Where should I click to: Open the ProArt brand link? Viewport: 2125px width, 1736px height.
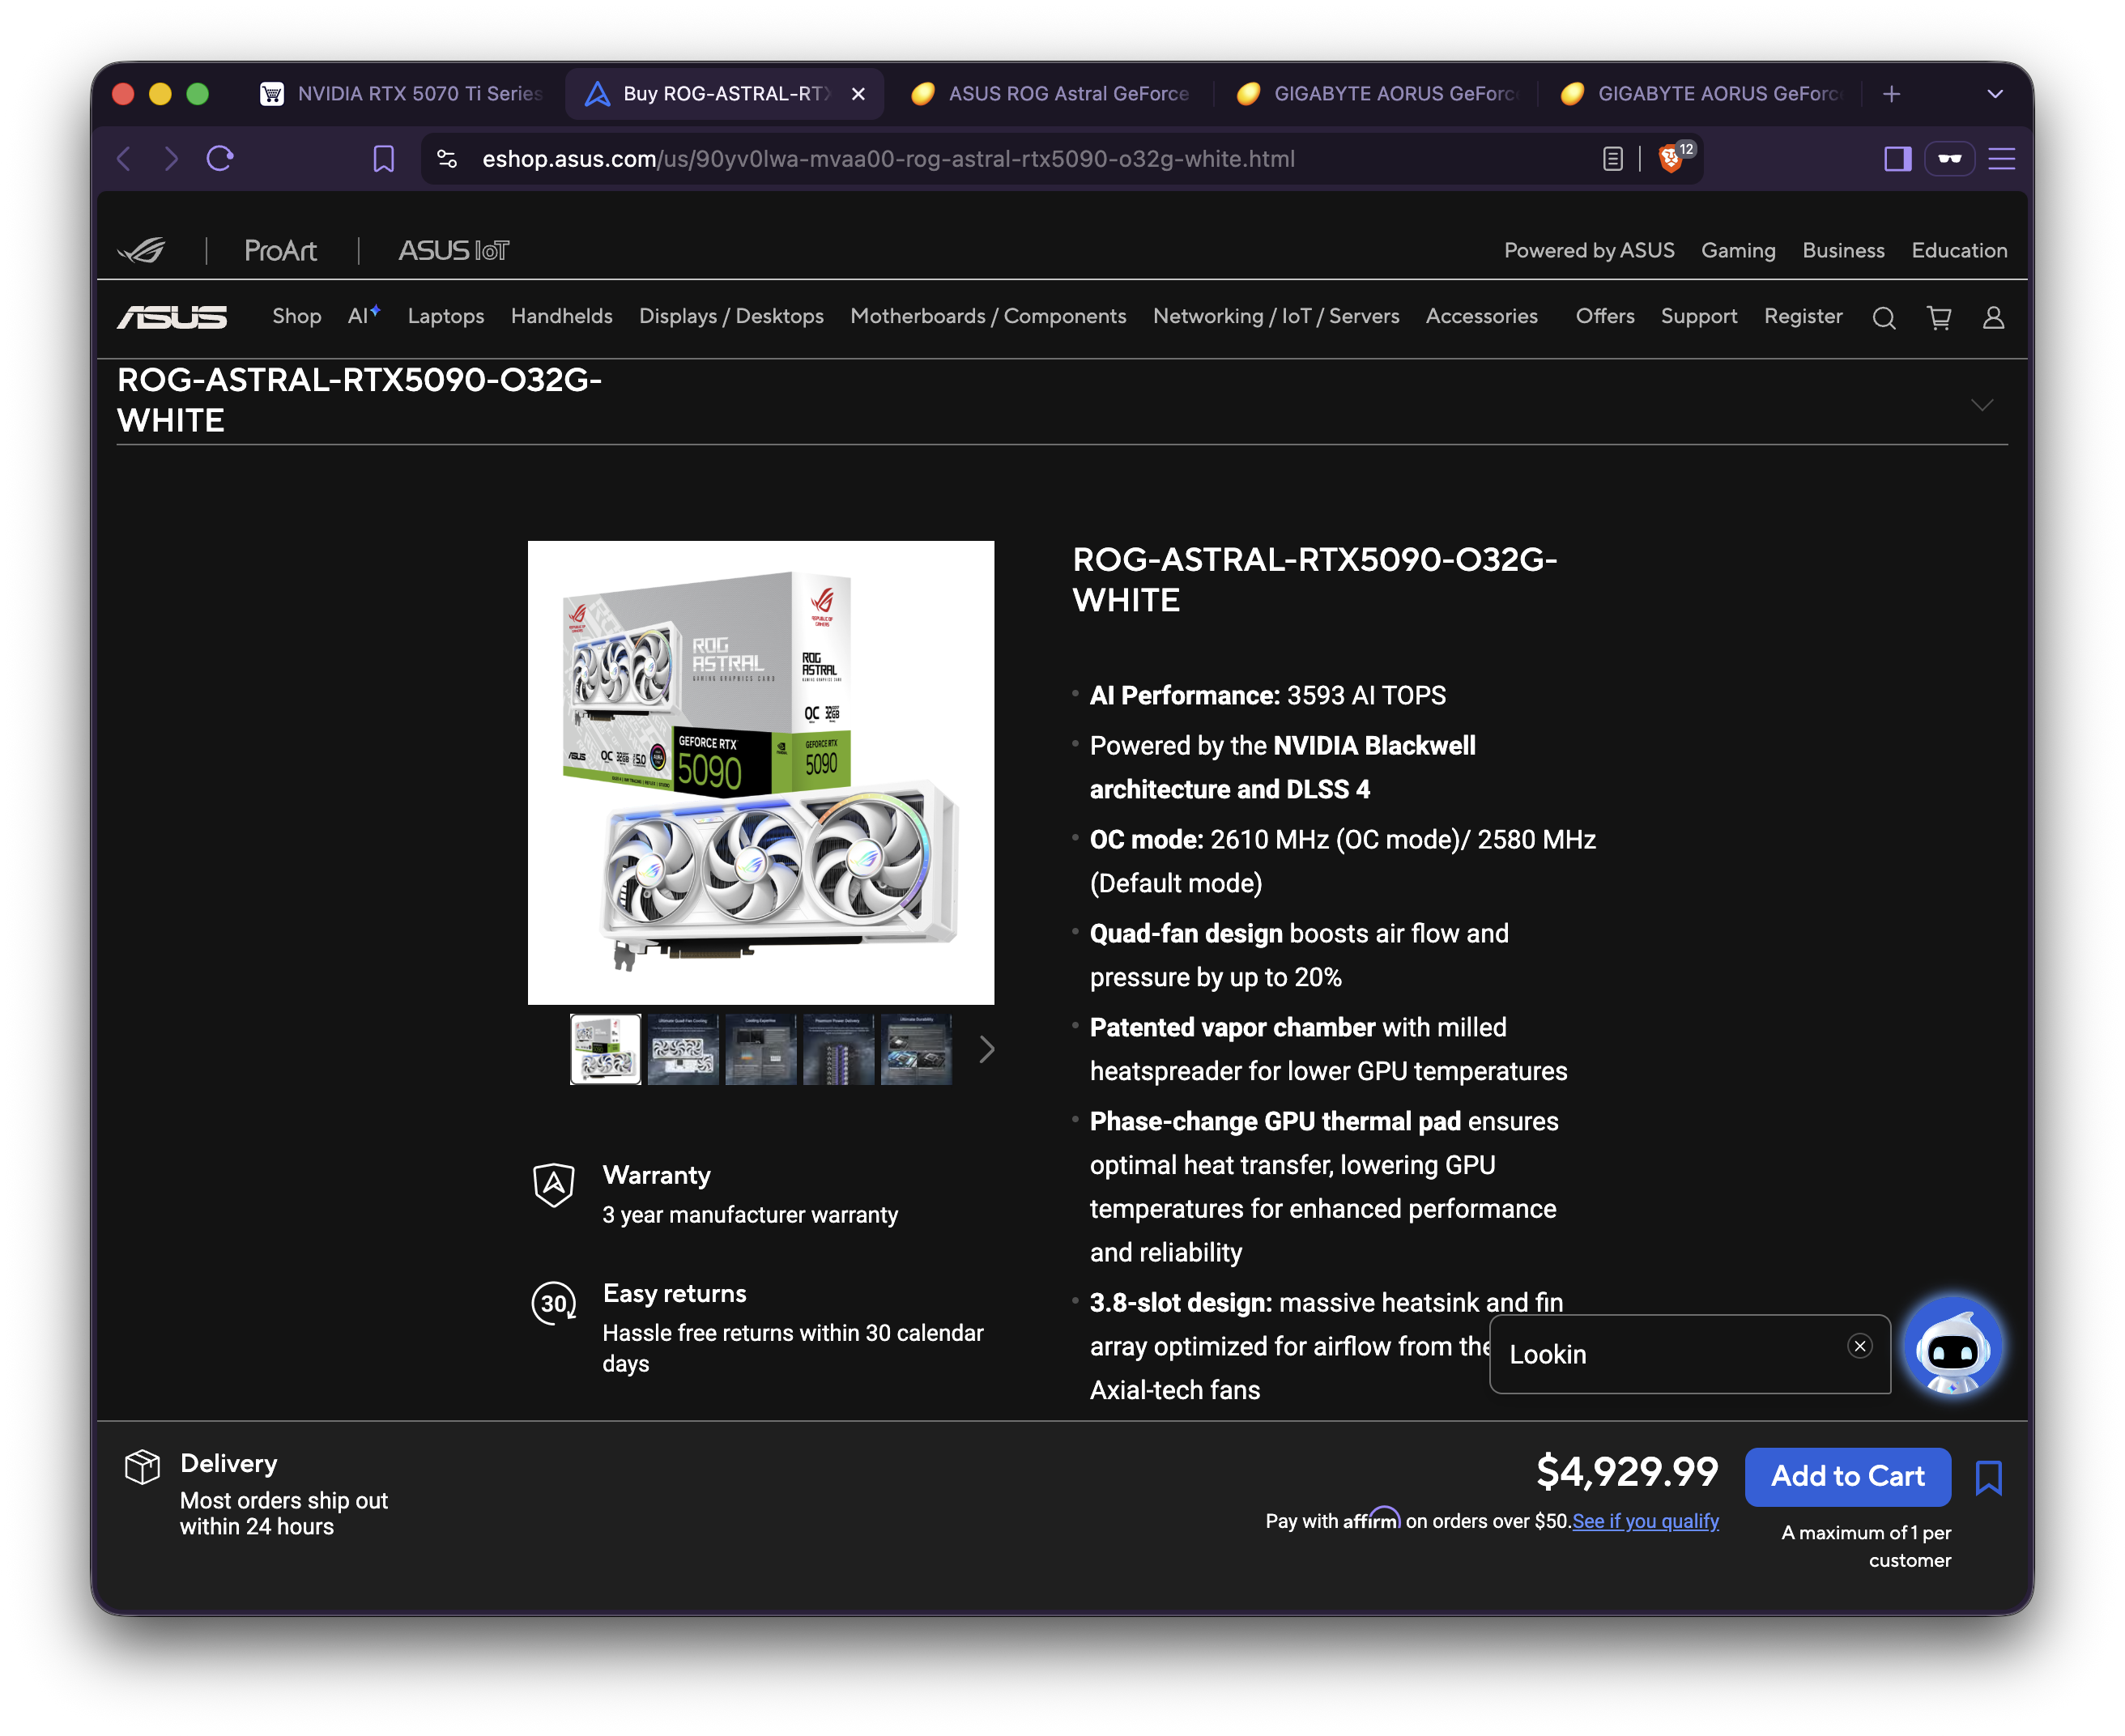[280, 250]
